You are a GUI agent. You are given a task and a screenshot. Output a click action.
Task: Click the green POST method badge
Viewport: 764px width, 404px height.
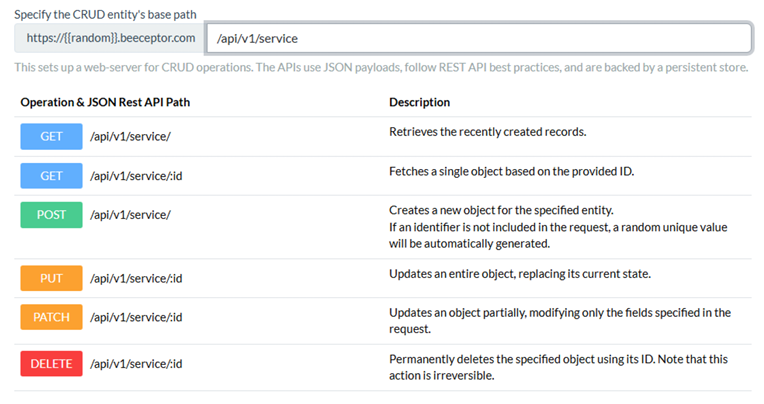click(51, 215)
